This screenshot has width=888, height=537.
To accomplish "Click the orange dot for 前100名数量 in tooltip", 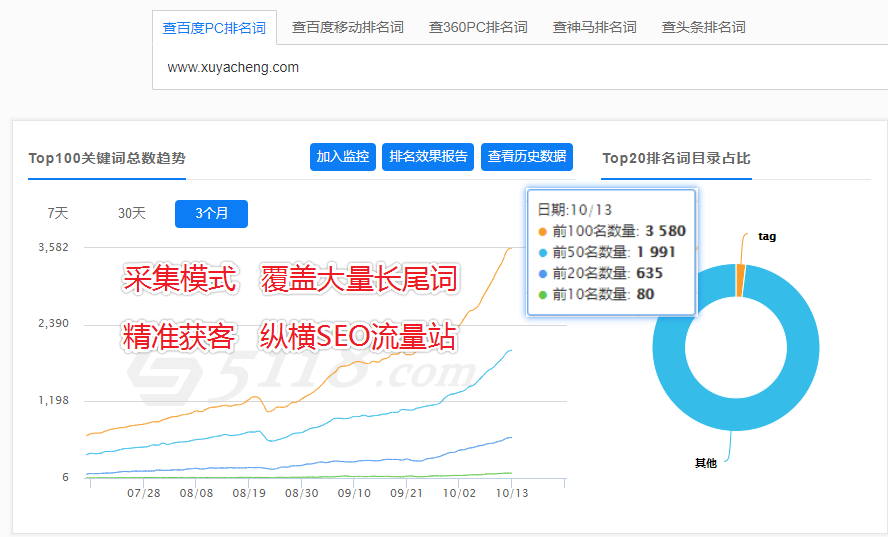I will (543, 232).
